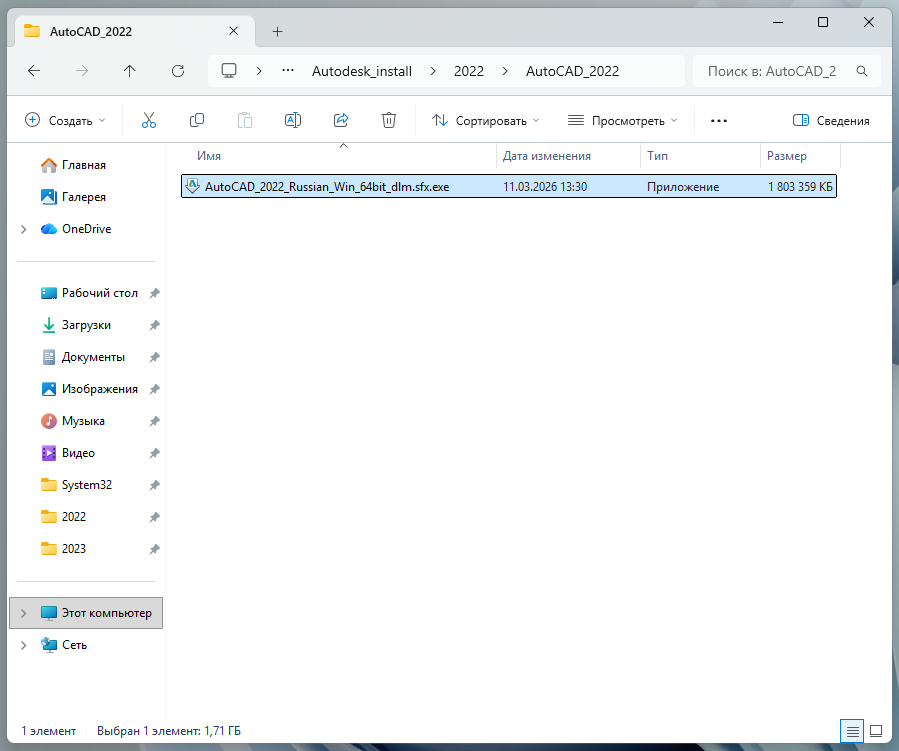Image resolution: width=899 pixels, height=751 pixels.
Task: Click the Delete trash icon
Action: pyautogui.click(x=389, y=120)
